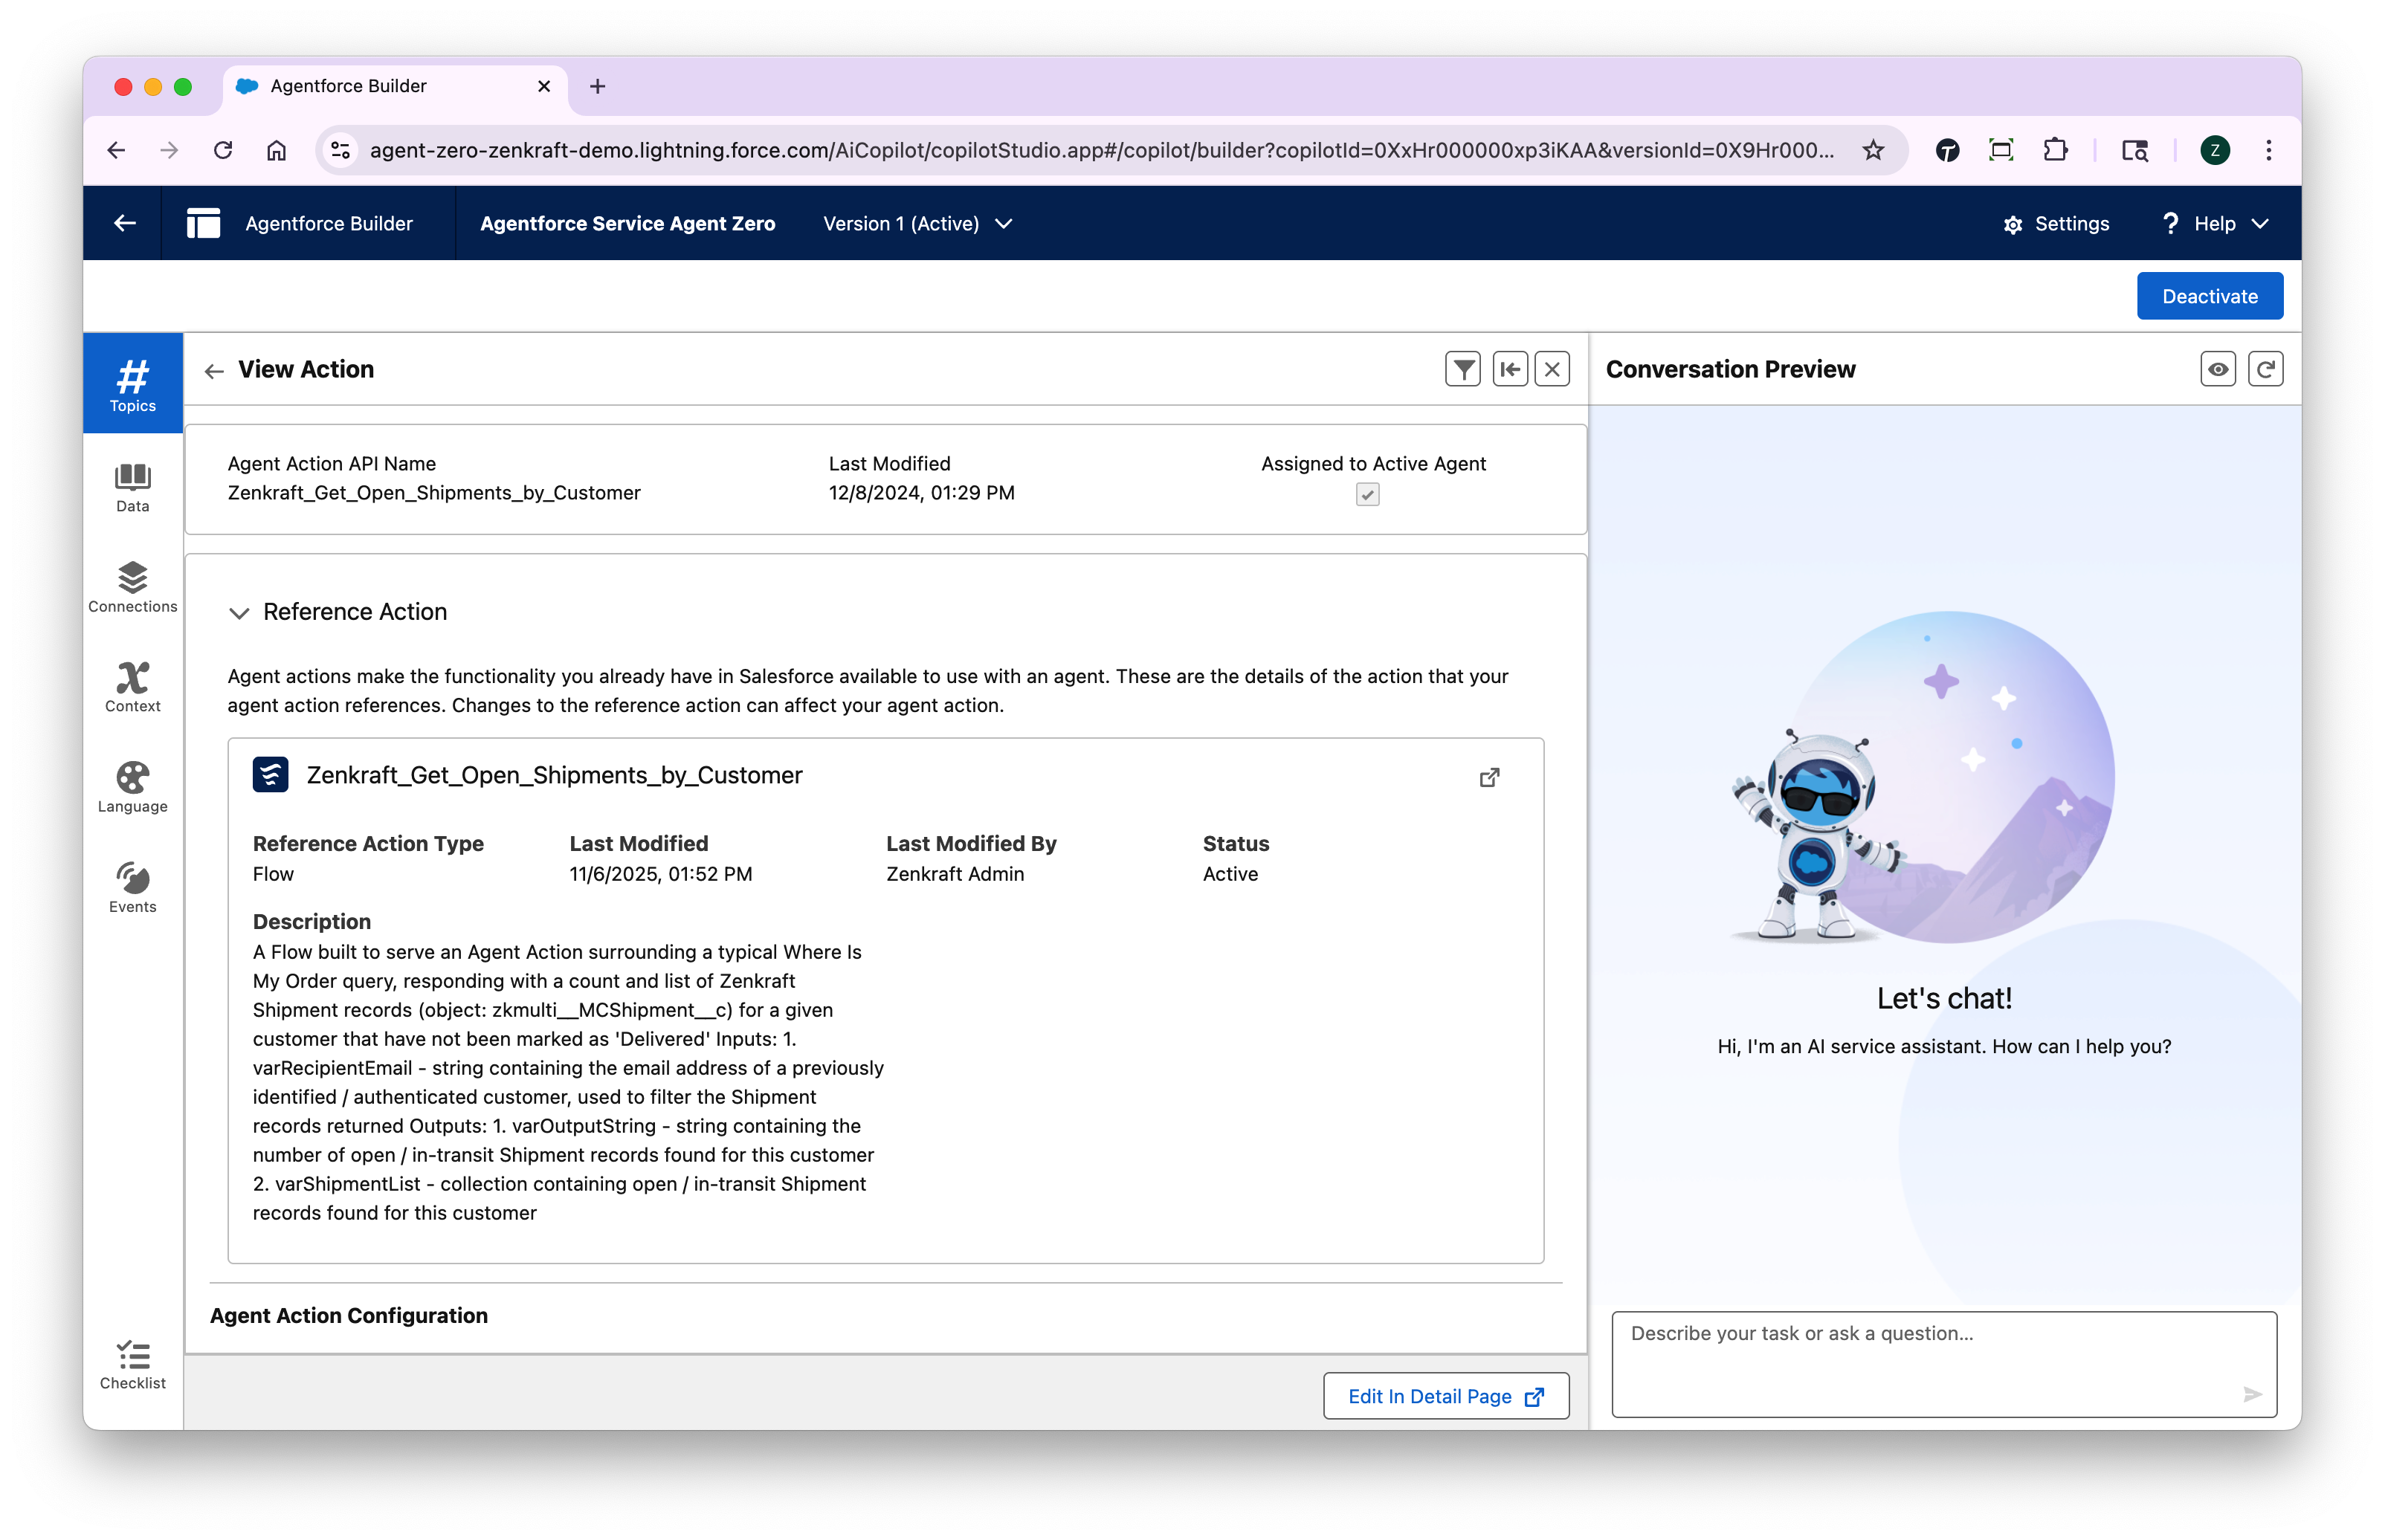2385x1540 pixels.
Task: Toggle the Assigned to Active Agent checkbox
Action: 1367,495
